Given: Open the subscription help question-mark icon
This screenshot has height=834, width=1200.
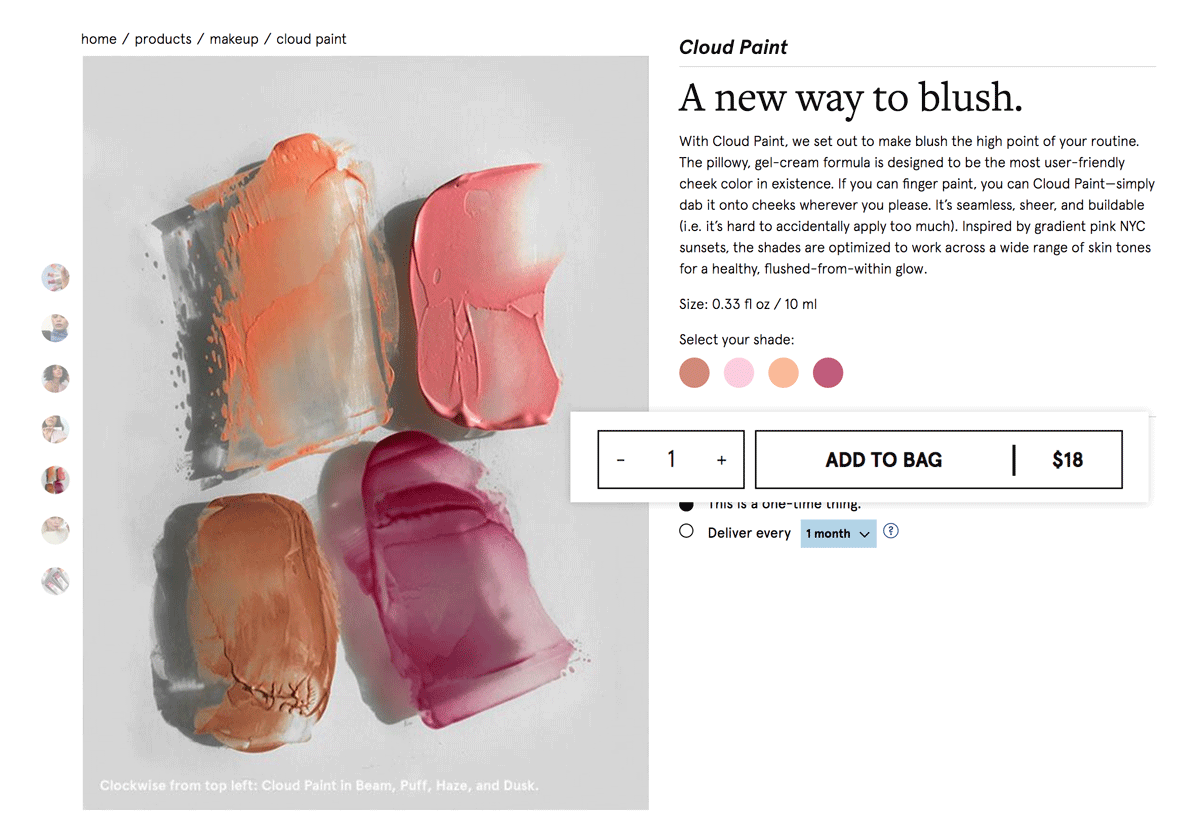Looking at the screenshot, I should 891,531.
